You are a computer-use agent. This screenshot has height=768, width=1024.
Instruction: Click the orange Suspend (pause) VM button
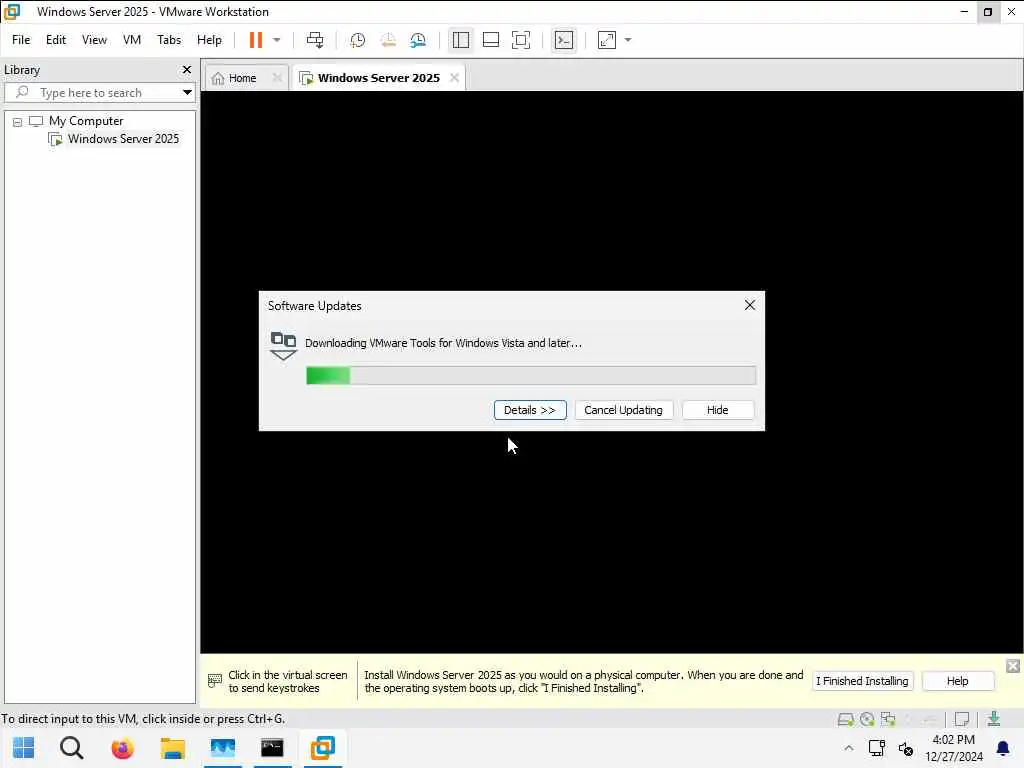255,40
